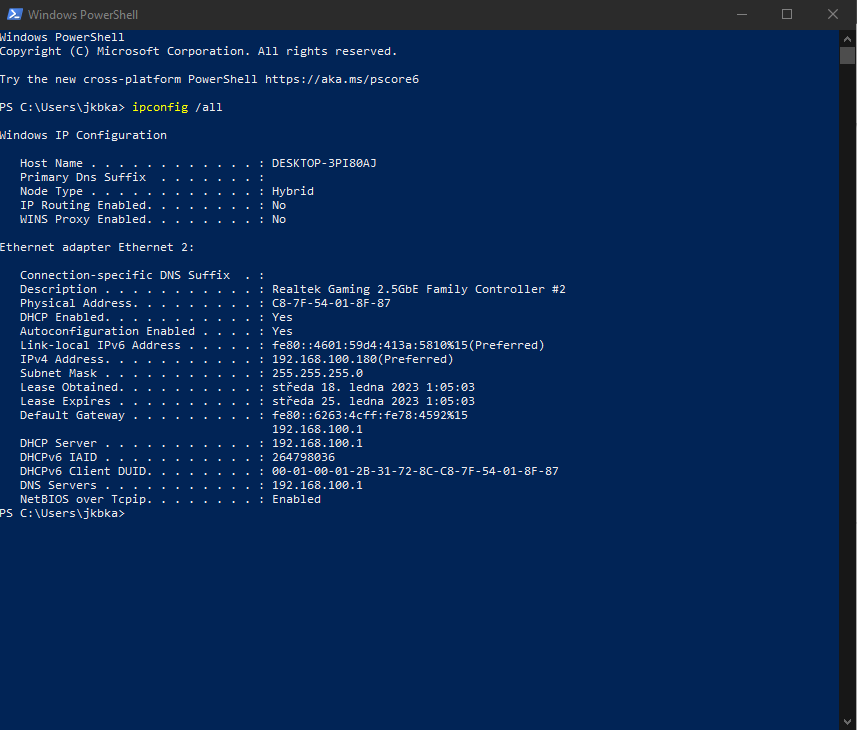This screenshot has height=730, width=857.
Task: Click the DHCPv6 Client DUID value
Action: (x=415, y=471)
